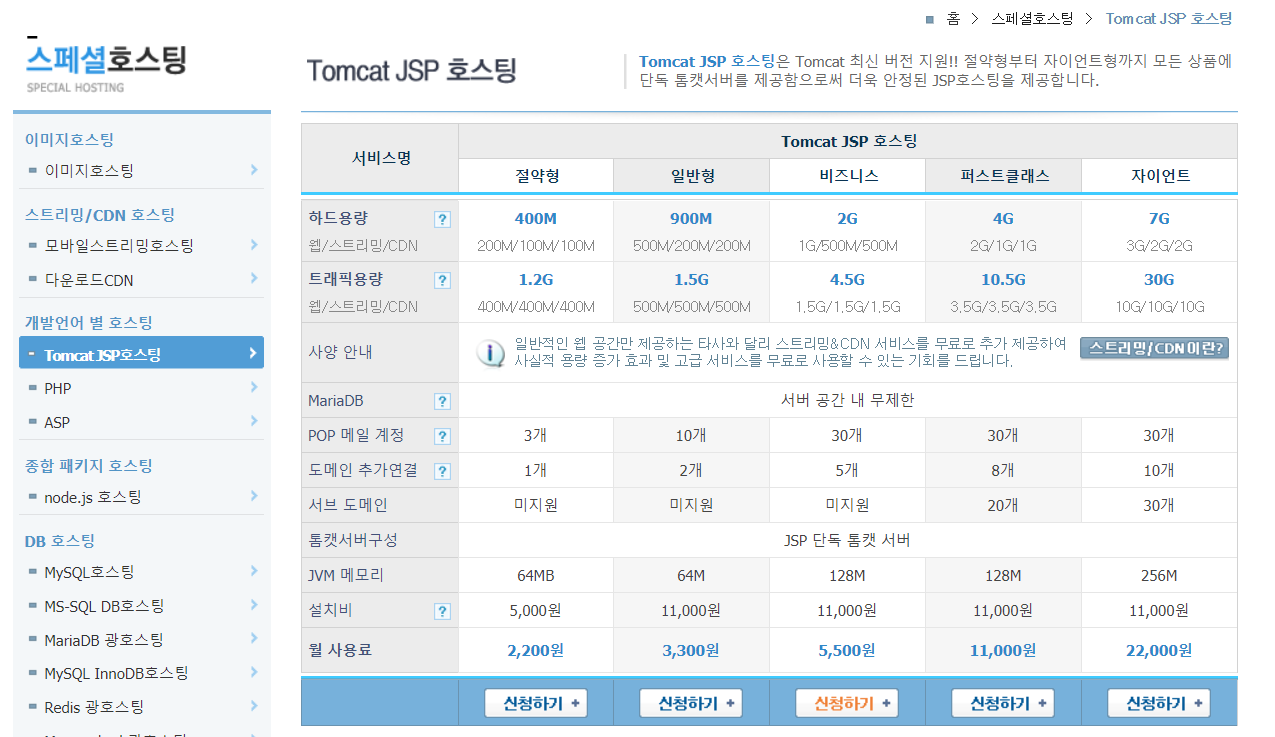Click 신청하기 button for 절약형 plan
1275x737 pixels.
(536, 703)
